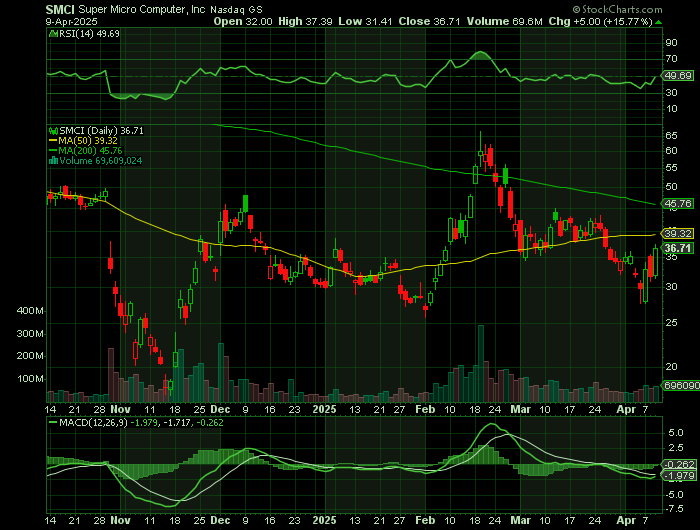700x530 pixels.
Task: Click the 5.0 level on the MACD axis
Action: pos(676,433)
